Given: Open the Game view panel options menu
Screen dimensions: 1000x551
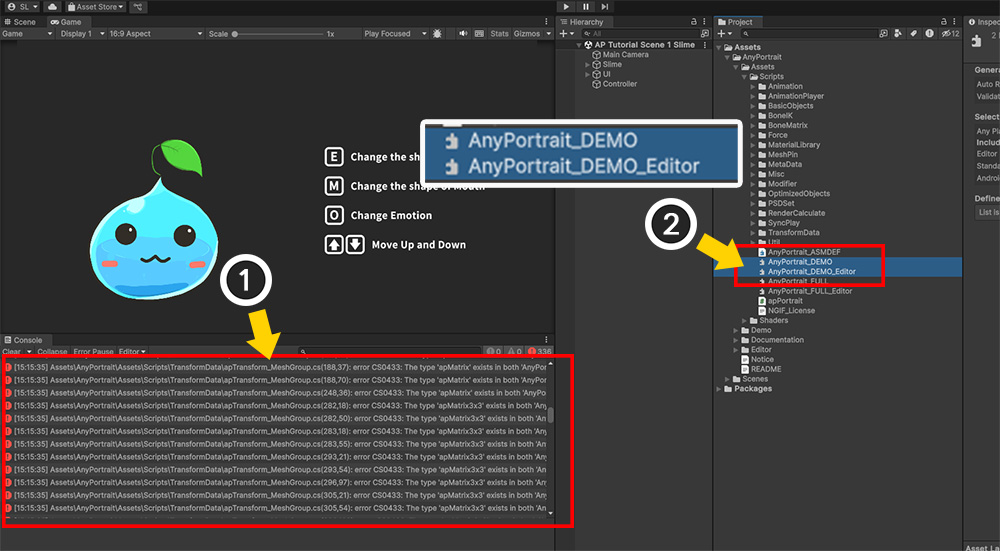Looking at the screenshot, I should 547,22.
